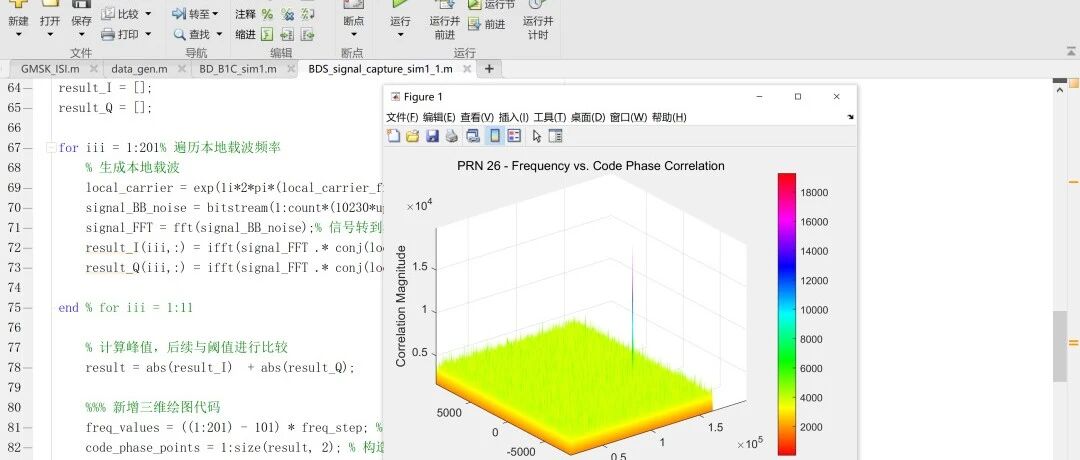Open 插入(I) menu in Figure 1

(514, 118)
